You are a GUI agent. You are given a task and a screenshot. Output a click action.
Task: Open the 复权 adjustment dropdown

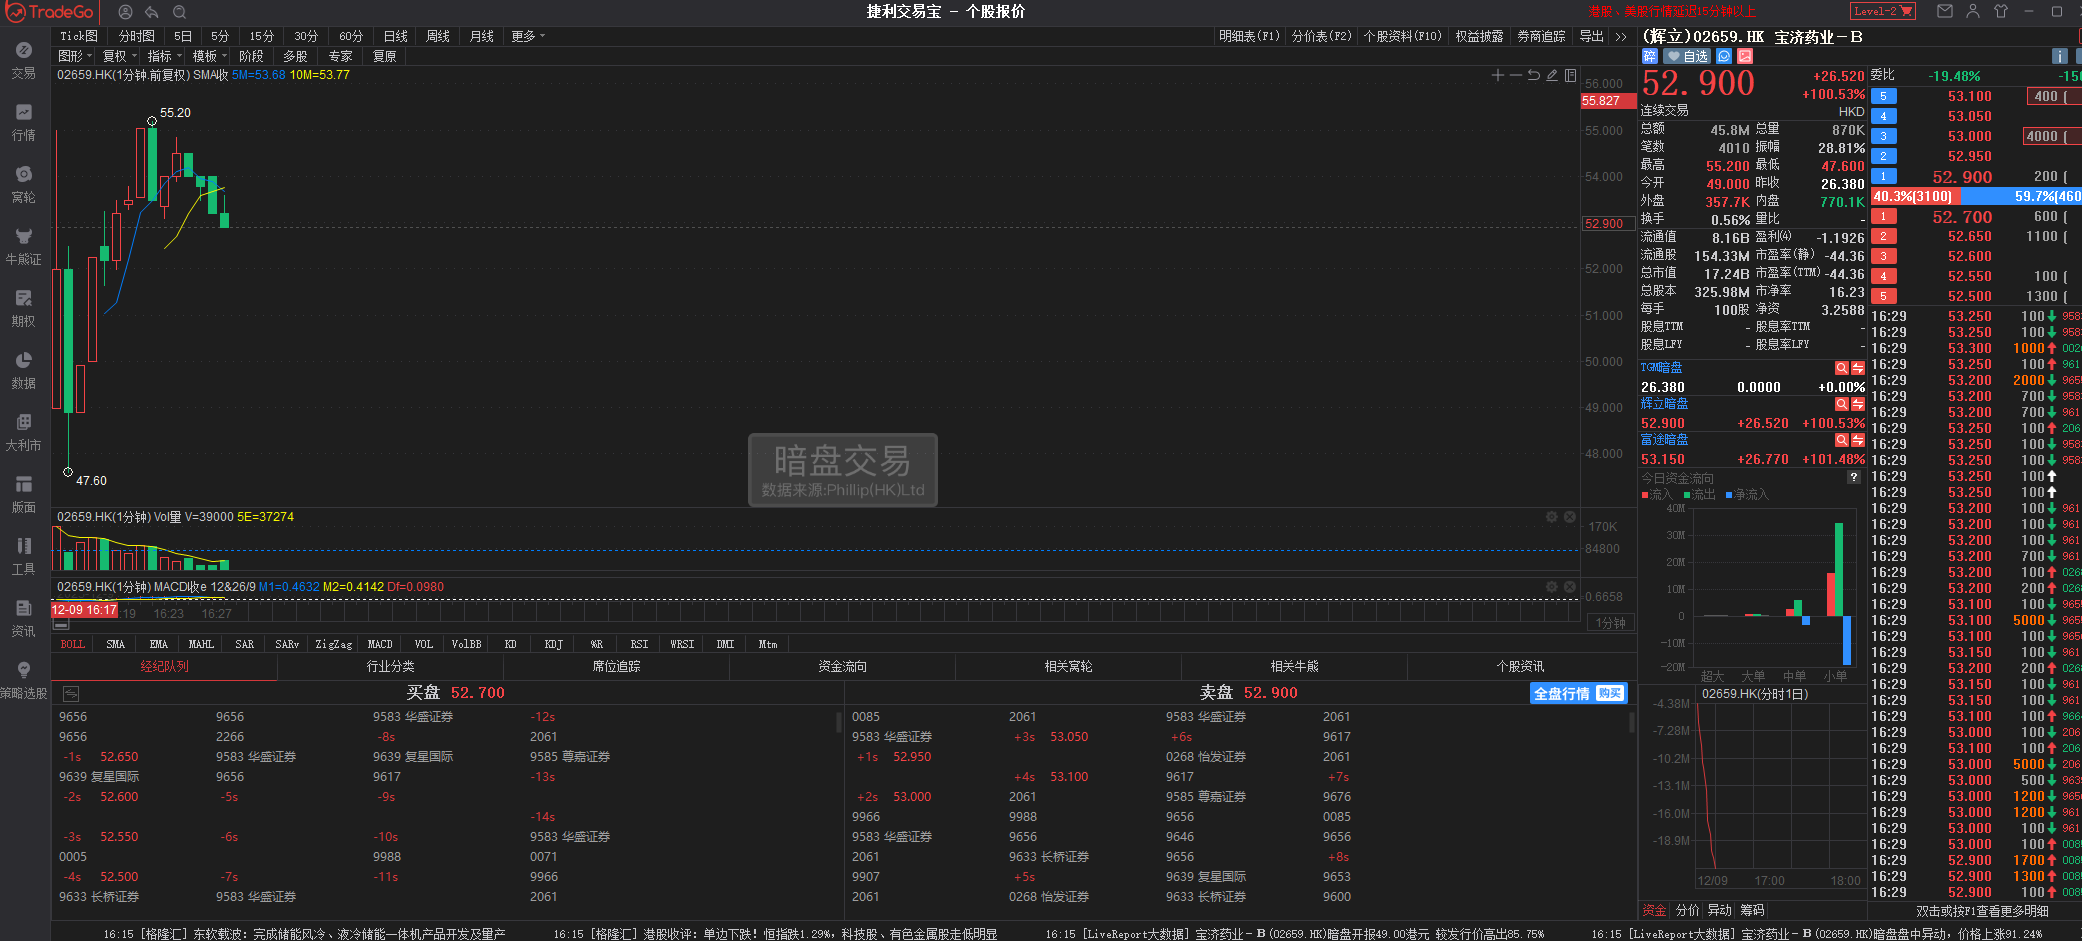click(119, 56)
